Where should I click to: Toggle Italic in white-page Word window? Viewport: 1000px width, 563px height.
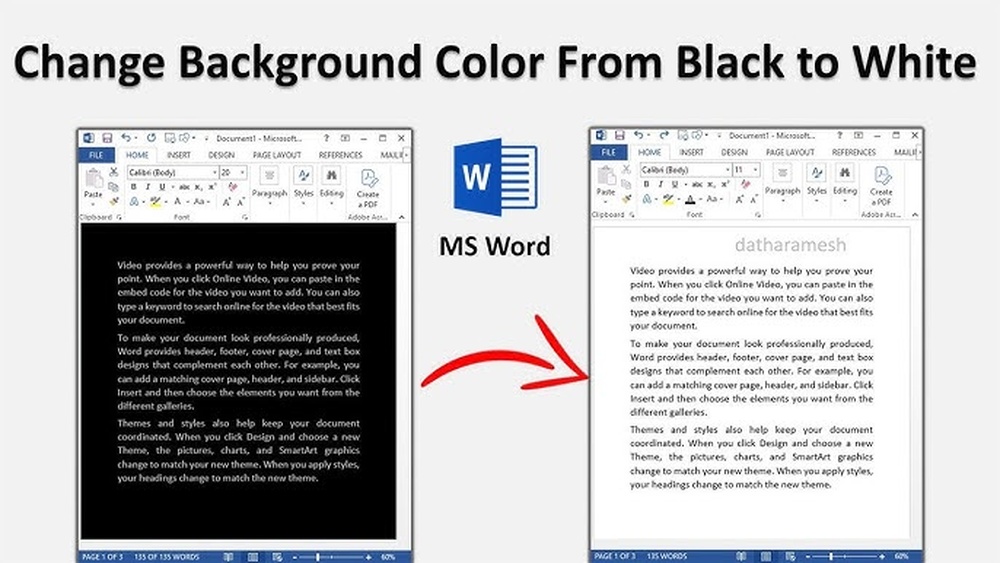pyautogui.click(x=660, y=184)
